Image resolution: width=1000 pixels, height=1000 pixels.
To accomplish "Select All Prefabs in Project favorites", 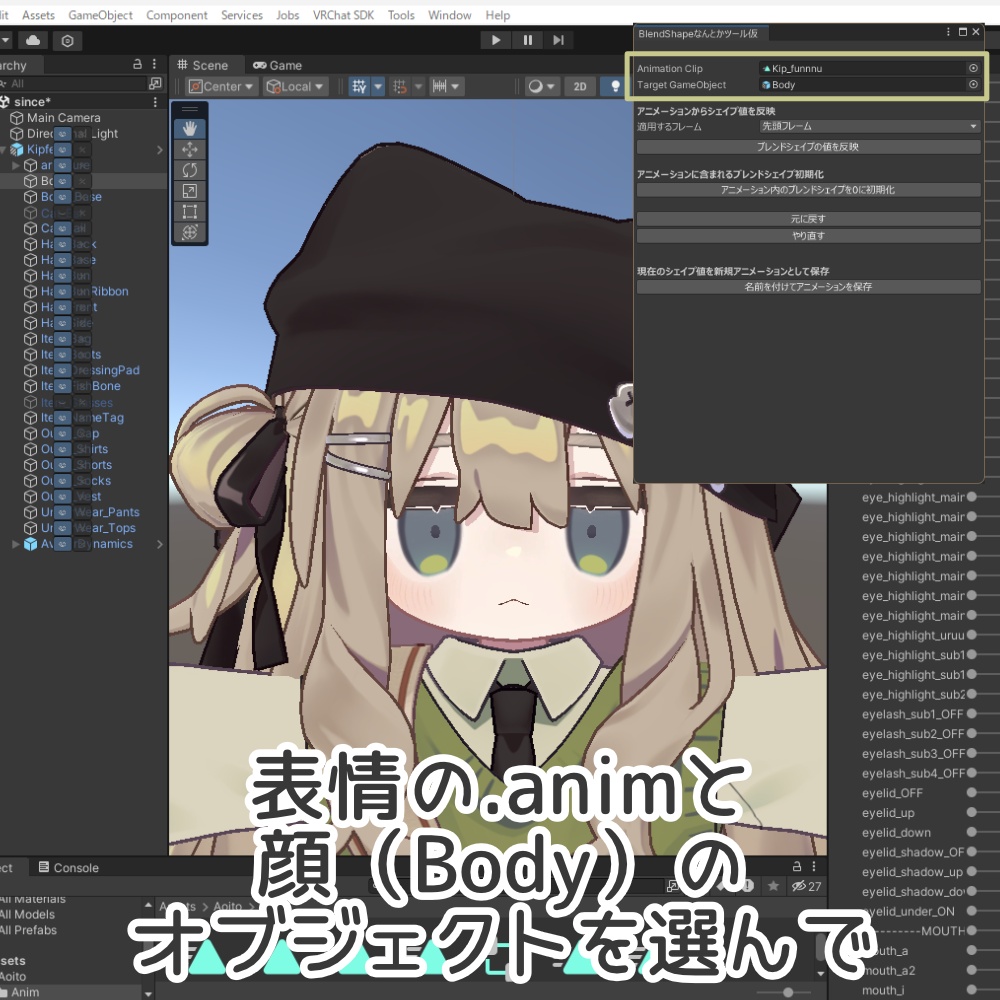I will click(x=28, y=930).
